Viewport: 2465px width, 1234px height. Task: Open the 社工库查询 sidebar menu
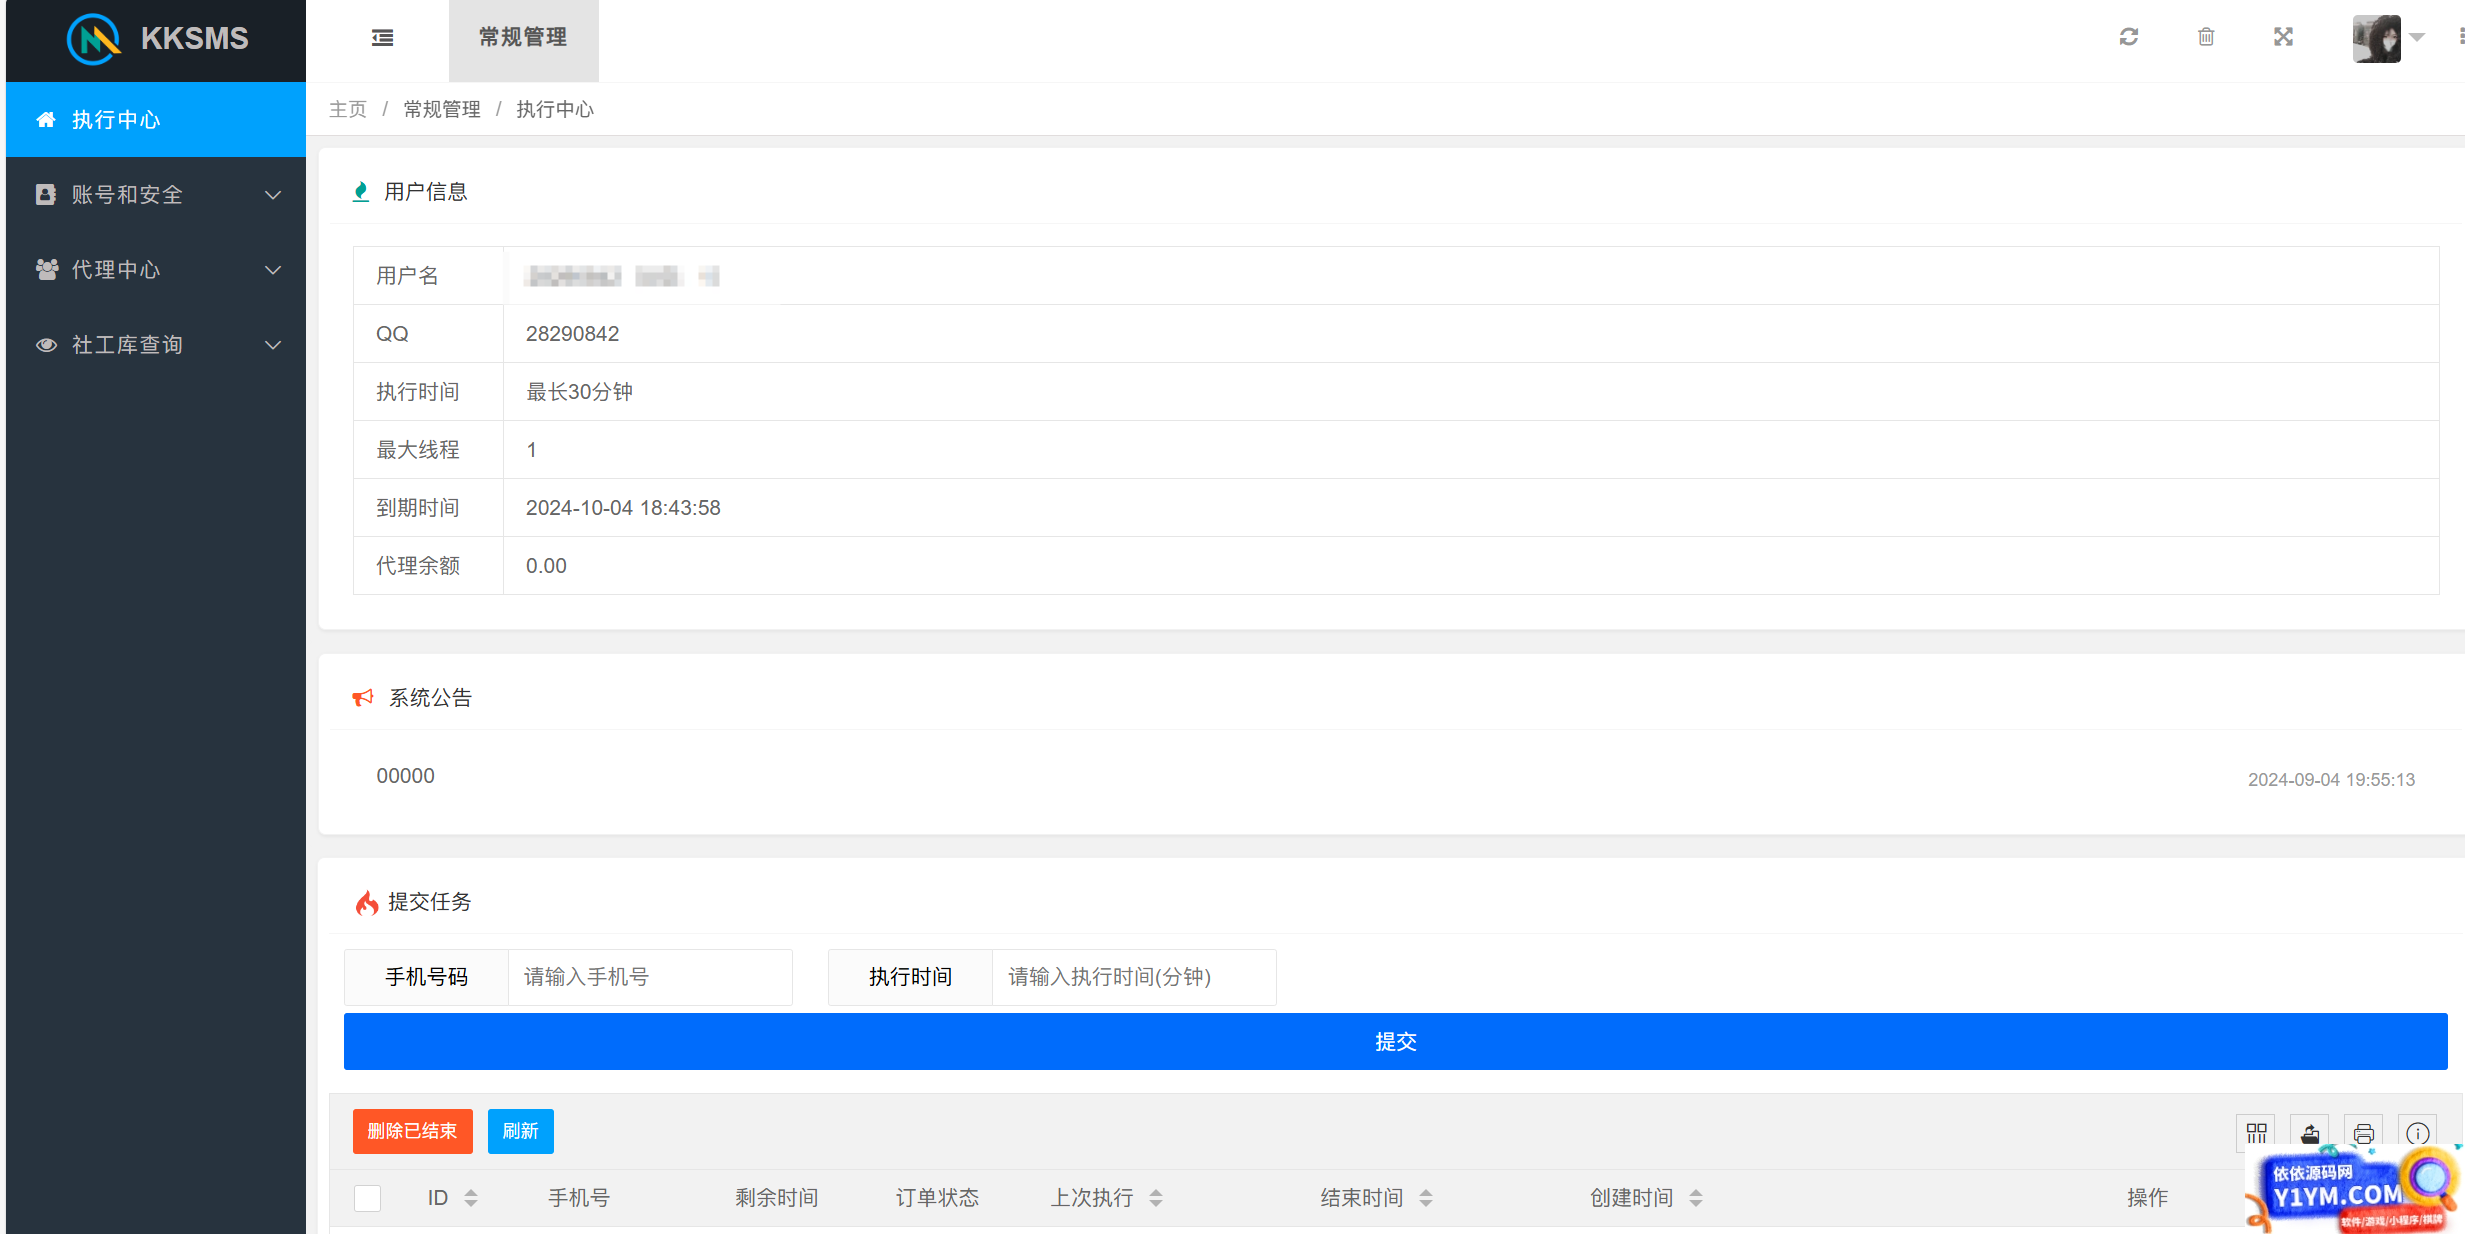156,345
